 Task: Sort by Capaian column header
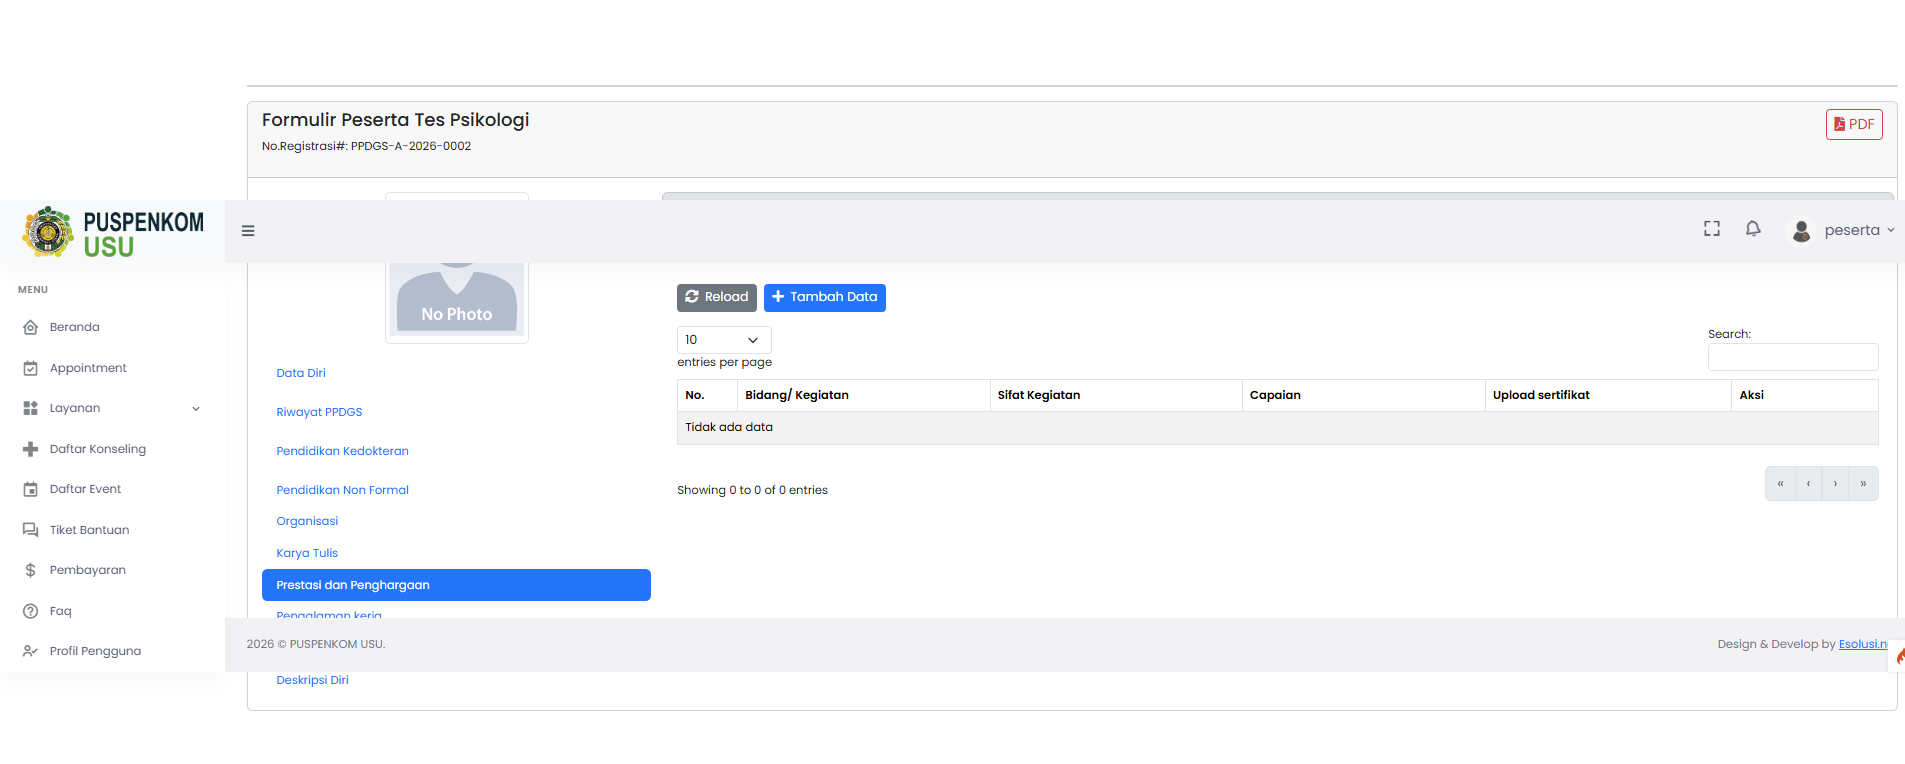pos(1364,395)
